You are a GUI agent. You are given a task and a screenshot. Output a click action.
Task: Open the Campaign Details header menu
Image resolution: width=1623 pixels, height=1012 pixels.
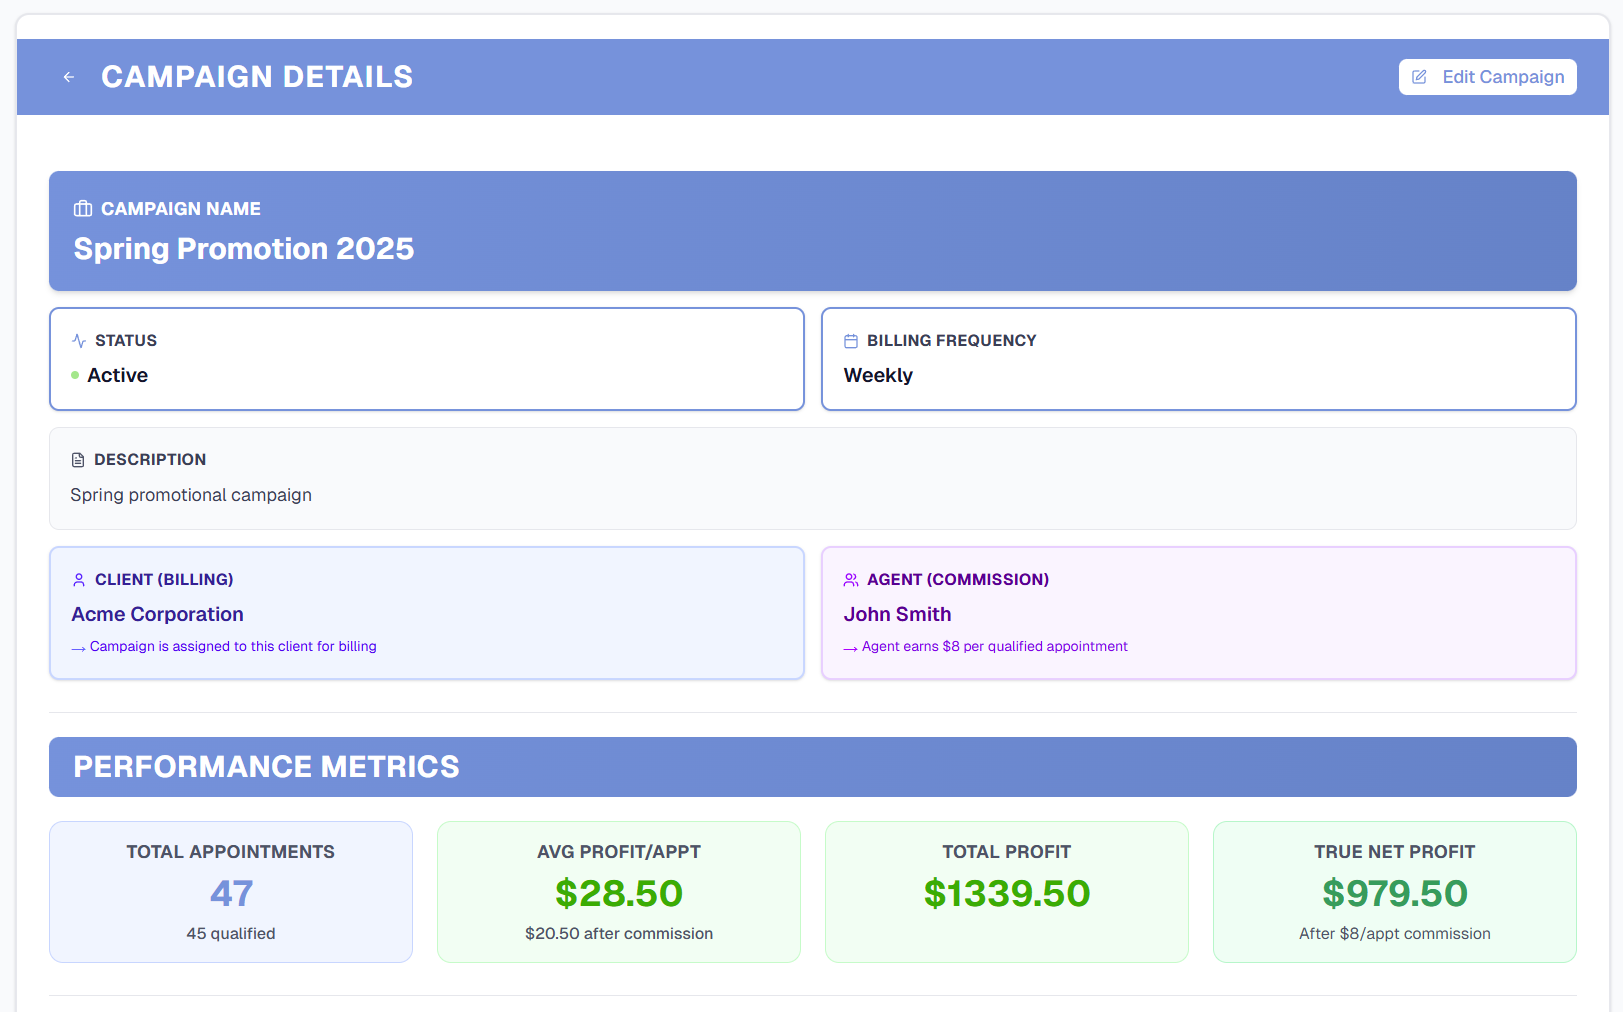tap(256, 76)
